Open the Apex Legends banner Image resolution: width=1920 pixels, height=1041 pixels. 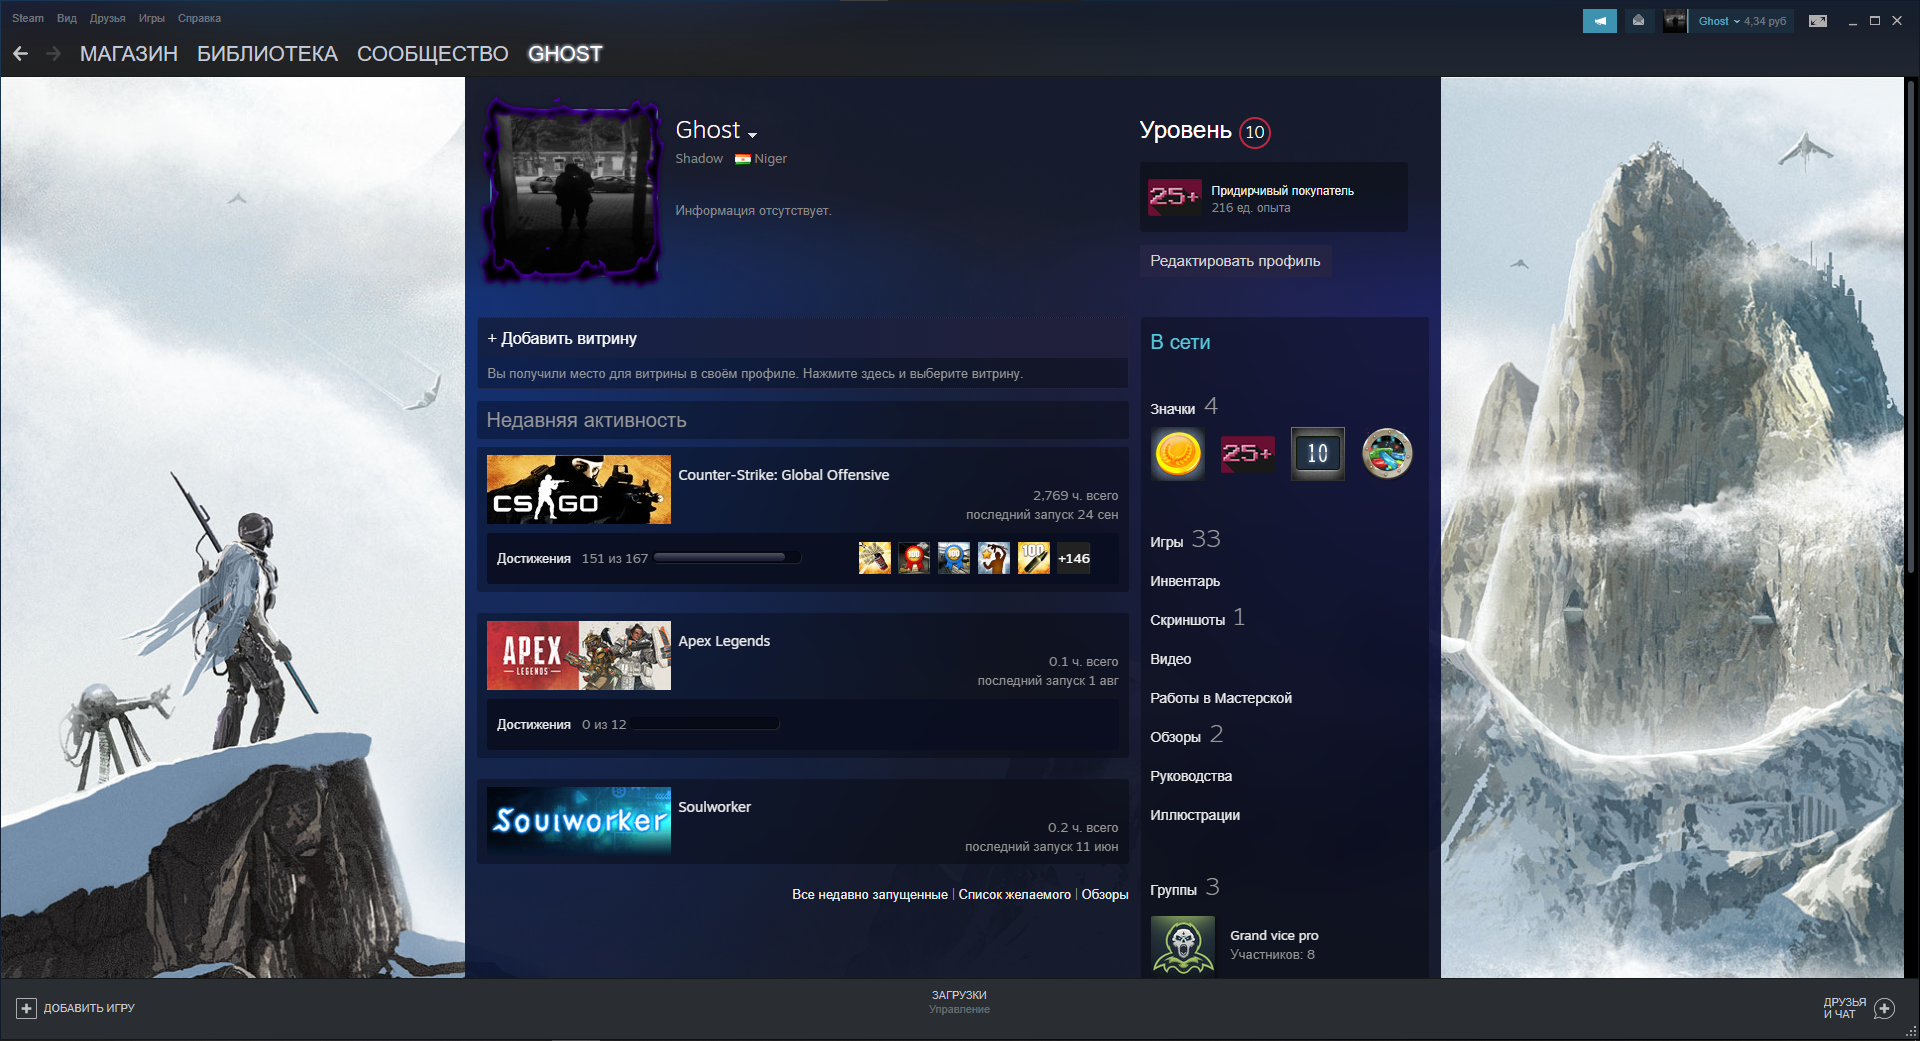tap(579, 655)
